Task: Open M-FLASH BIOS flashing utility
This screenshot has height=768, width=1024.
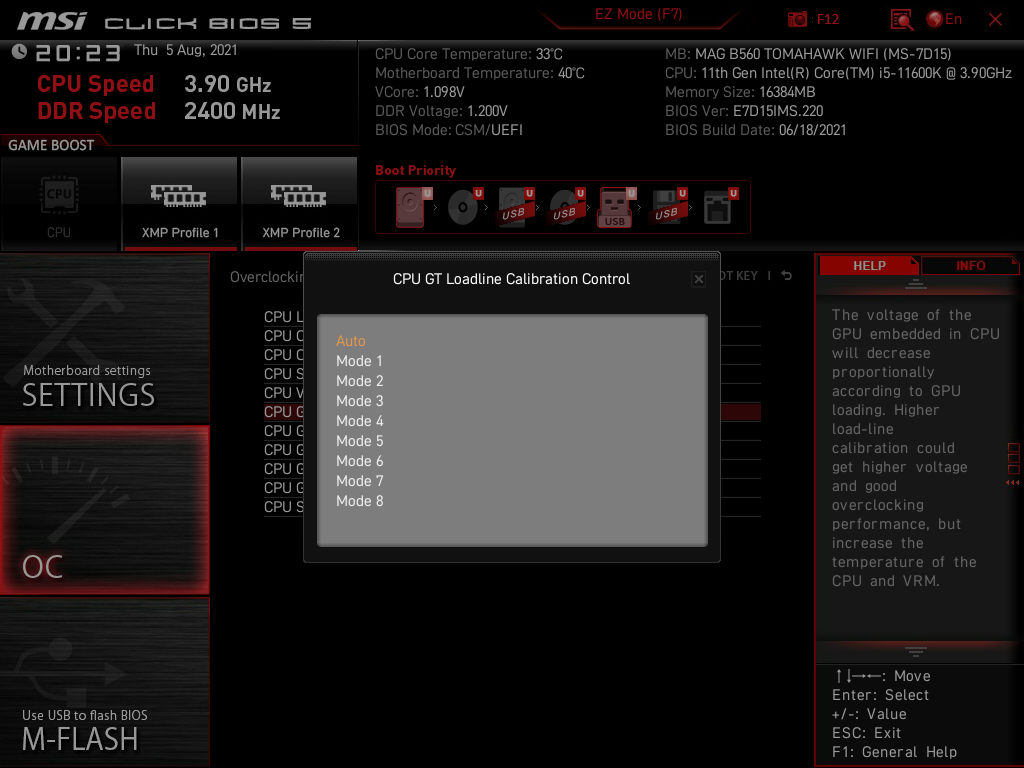Action: (104, 682)
